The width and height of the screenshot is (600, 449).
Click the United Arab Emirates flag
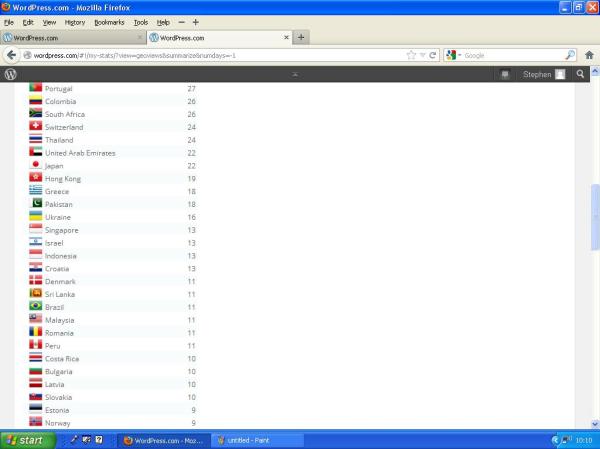click(36, 152)
